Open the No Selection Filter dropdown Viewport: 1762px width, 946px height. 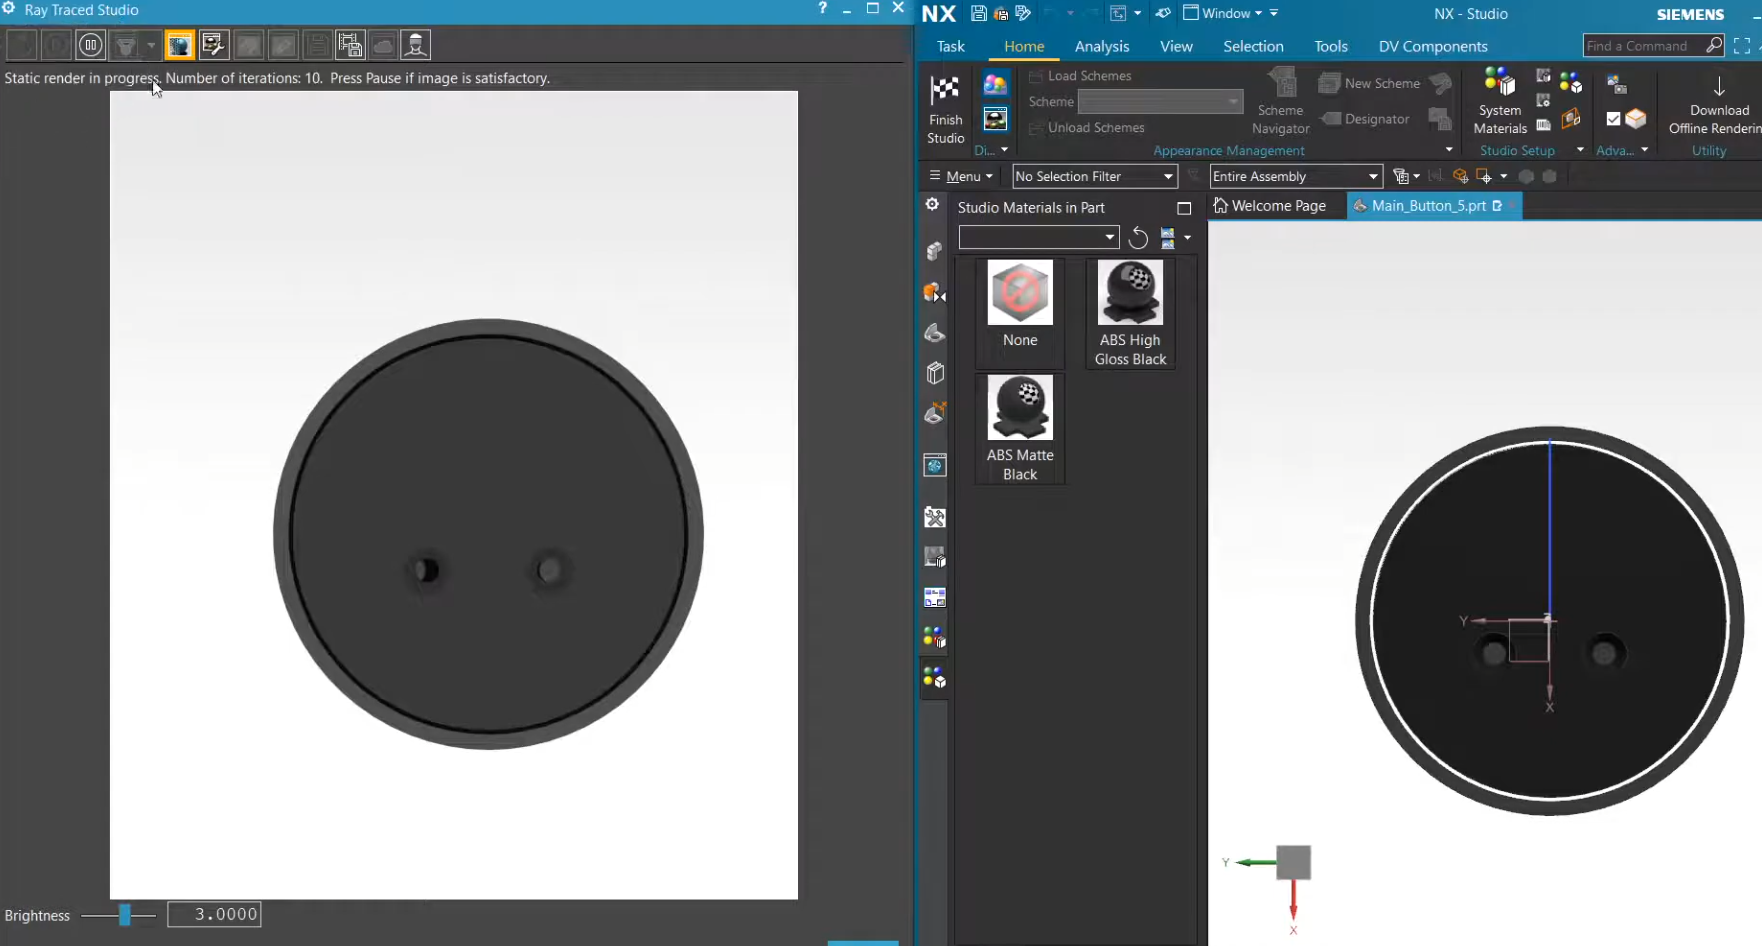1095,176
